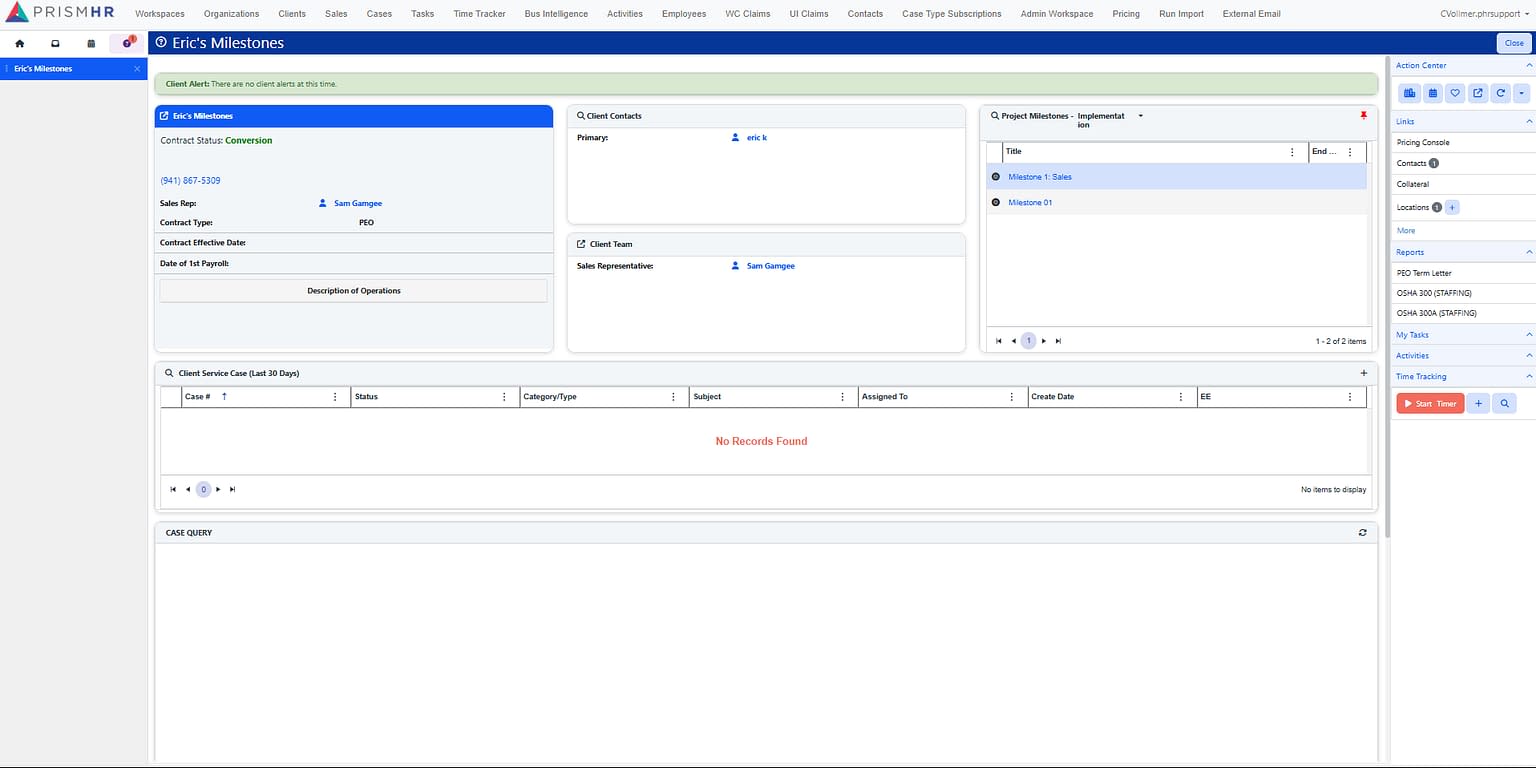1536x768 pixels.
Task: Switch to the Employees menu item
Action: coord(683,13)
